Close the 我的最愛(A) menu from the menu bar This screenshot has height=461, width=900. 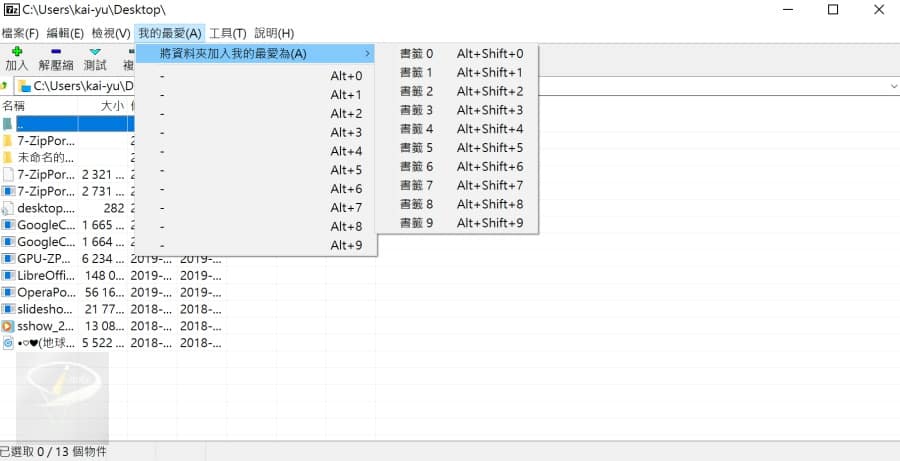170,33
